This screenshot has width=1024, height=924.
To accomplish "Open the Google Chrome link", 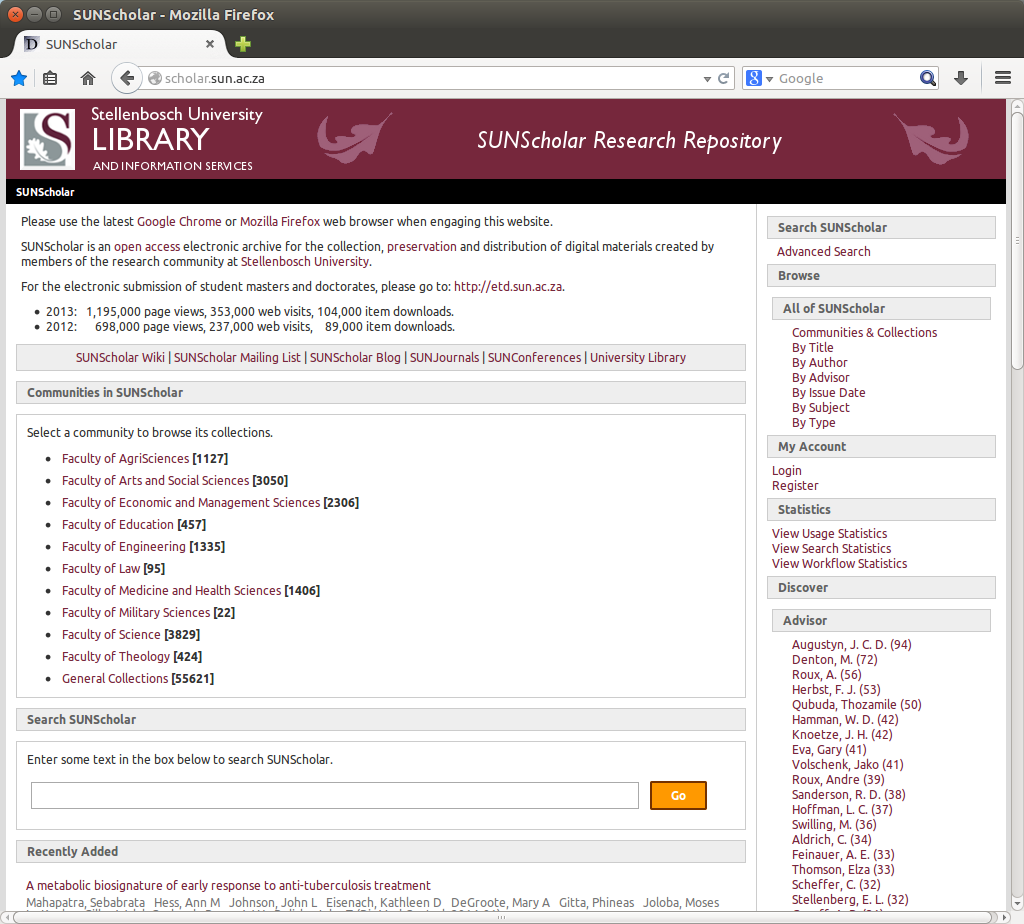I will pyautogui.click(x=179, y=221).
